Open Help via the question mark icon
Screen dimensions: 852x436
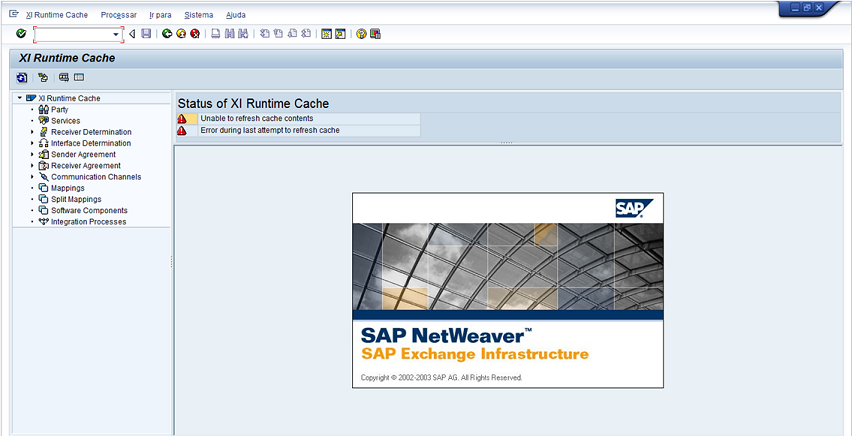[361, 34]
